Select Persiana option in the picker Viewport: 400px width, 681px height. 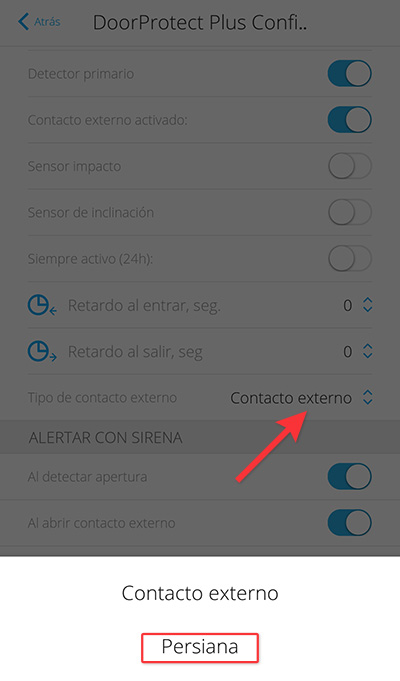(200, 647)
